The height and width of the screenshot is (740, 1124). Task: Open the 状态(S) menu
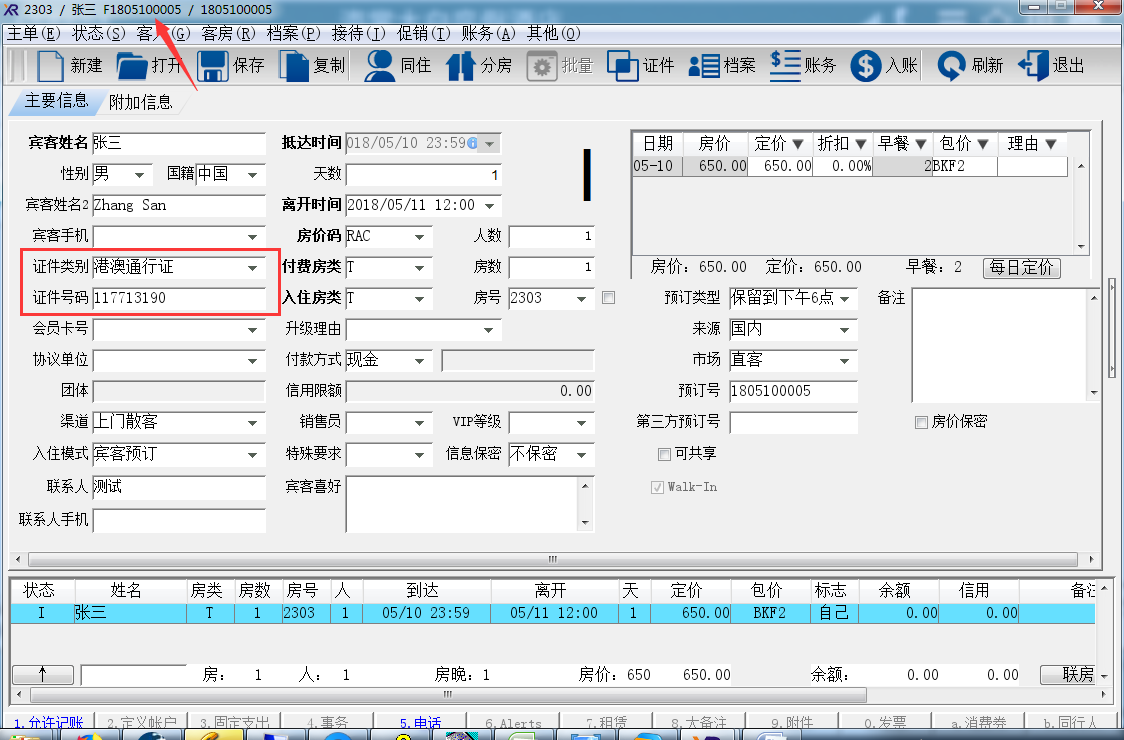point(99,34)
